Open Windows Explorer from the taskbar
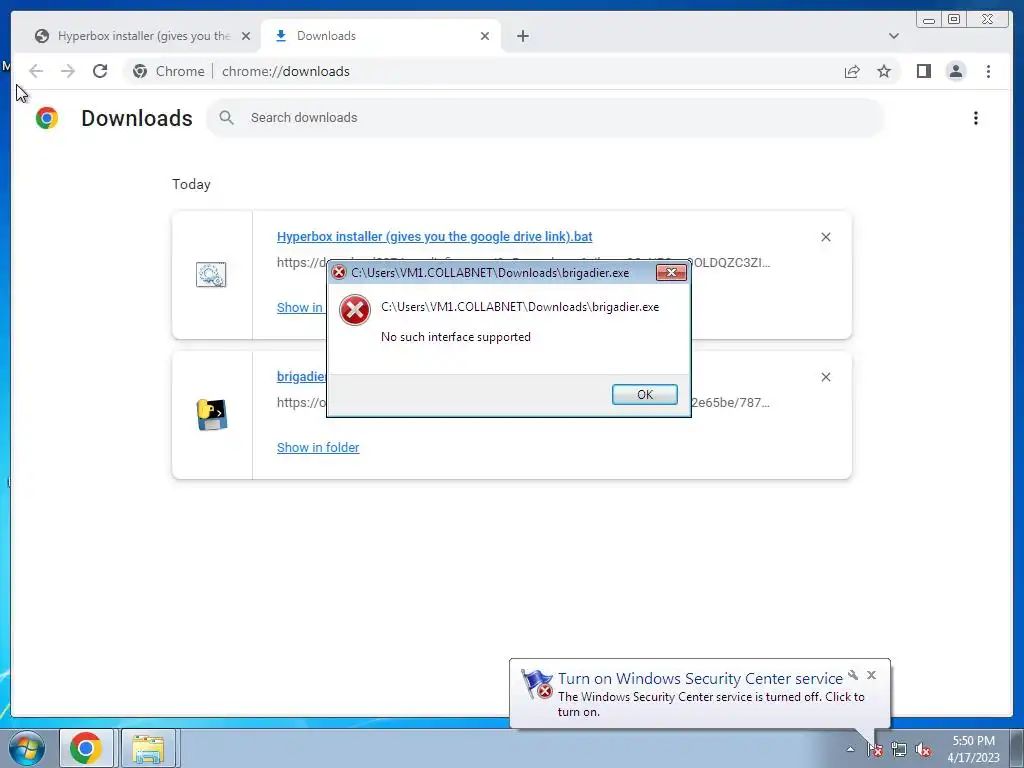The image size is (1024, 768). (148, 748)
